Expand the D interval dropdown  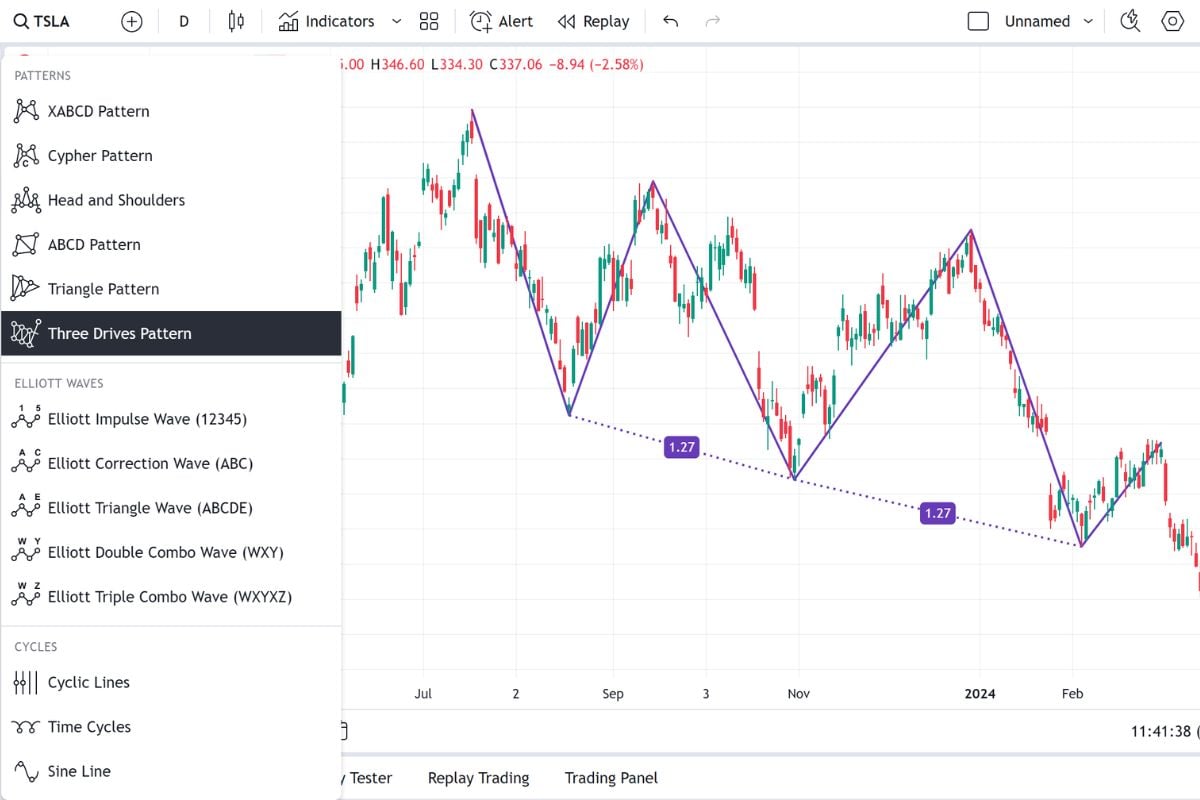tap(184, 20)
